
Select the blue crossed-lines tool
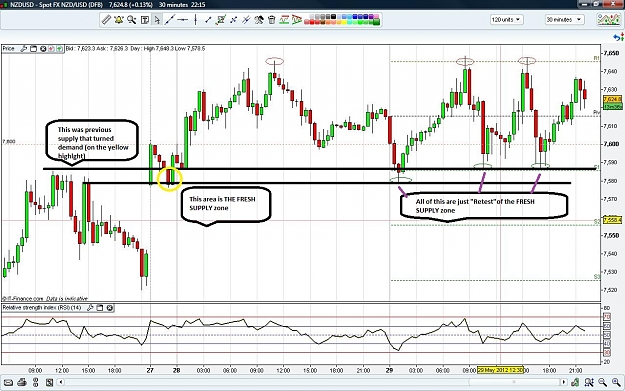(x=234, y=20)
